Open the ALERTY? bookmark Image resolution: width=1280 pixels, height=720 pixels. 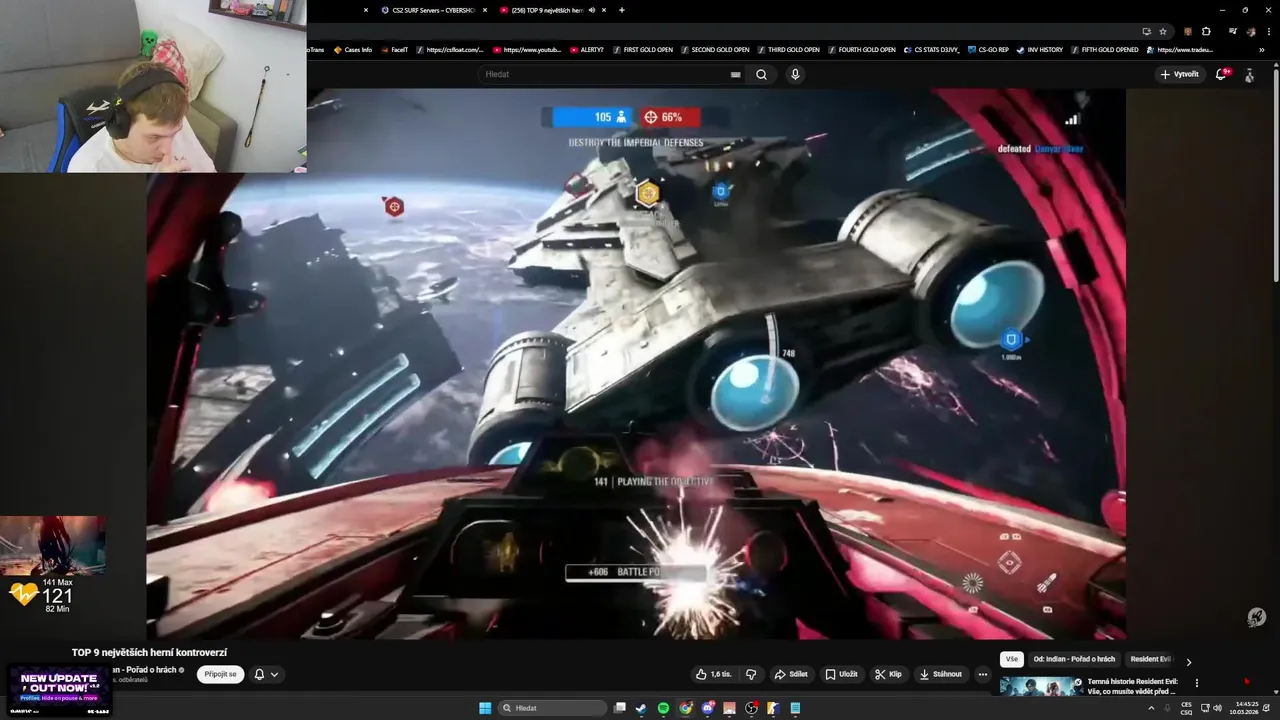coord(587,49)
